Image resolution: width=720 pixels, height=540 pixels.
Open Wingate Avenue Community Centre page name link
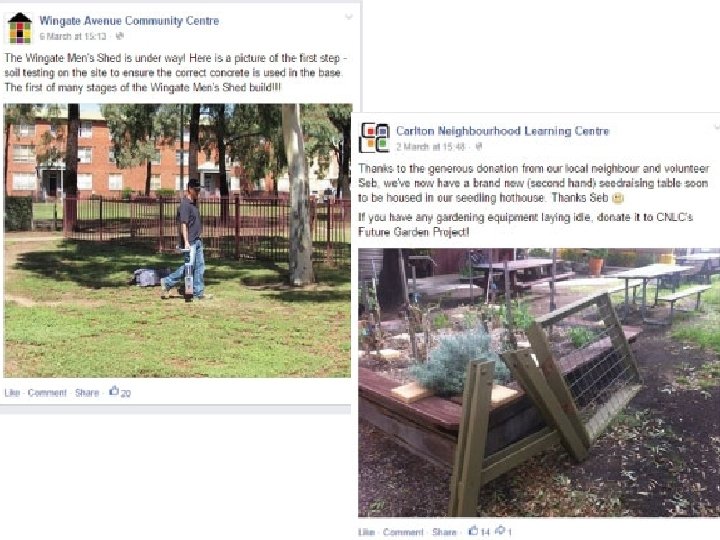[x=129, y=21]
